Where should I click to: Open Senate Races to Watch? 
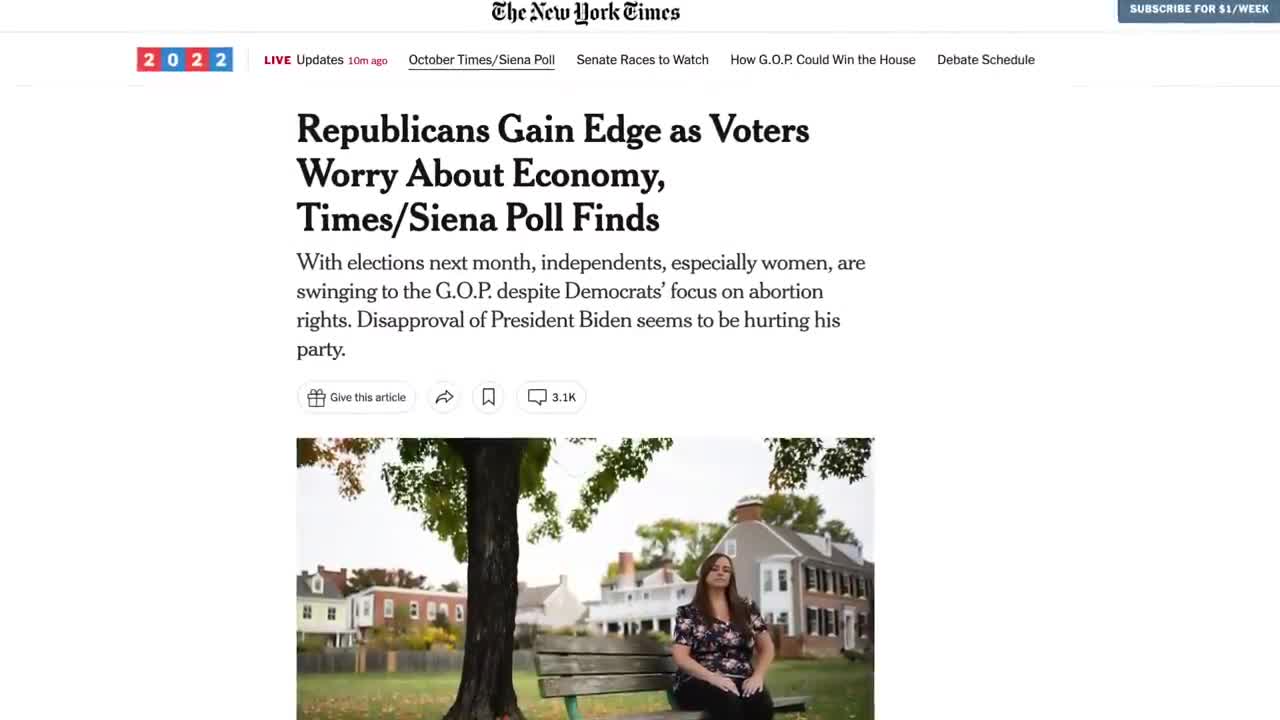click(642, 60)
